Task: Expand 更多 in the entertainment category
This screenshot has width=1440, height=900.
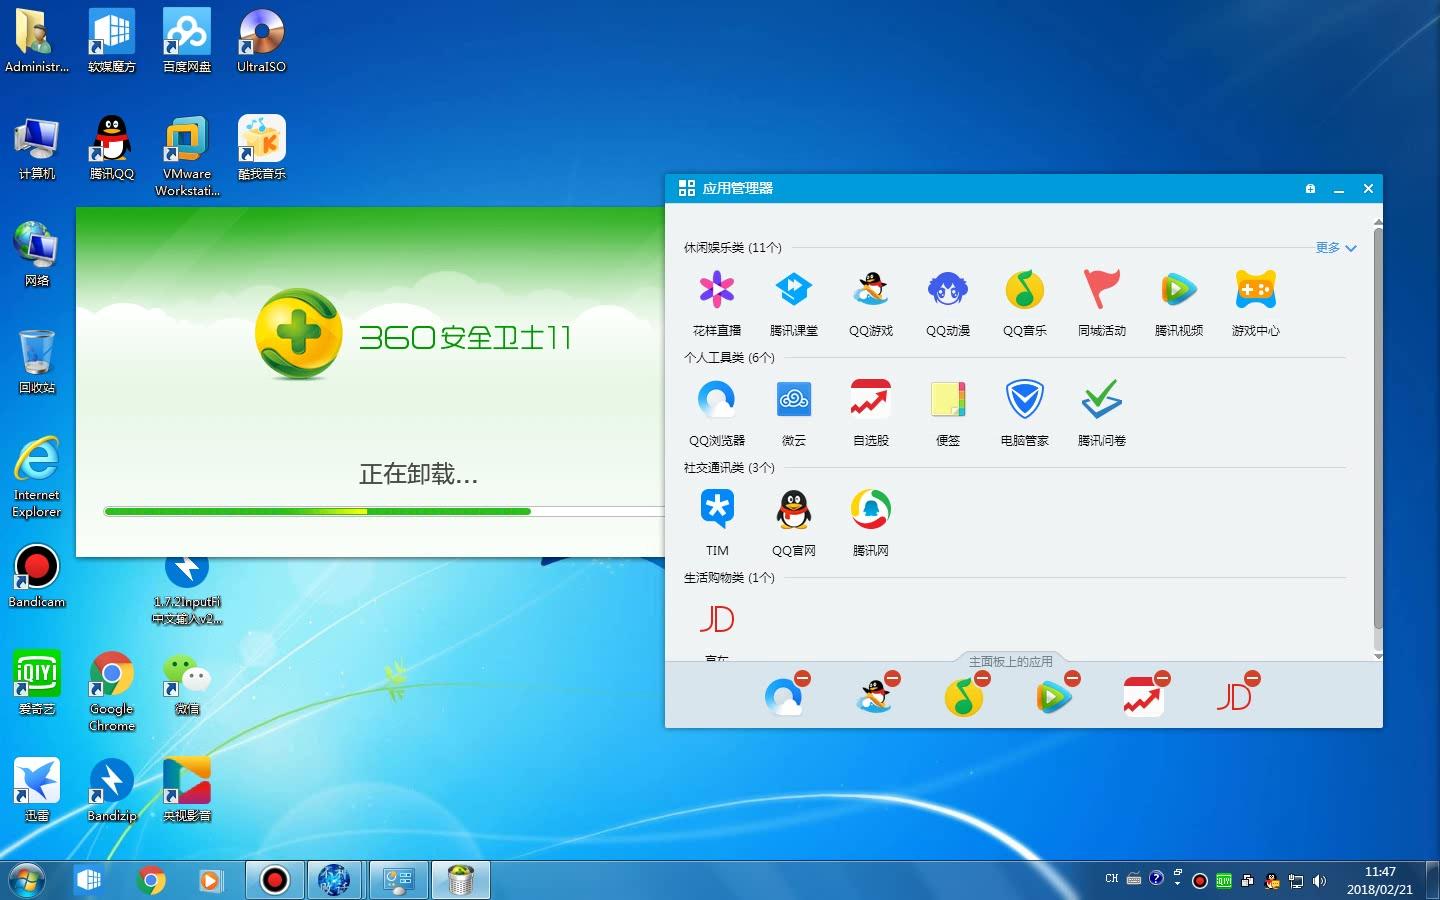Action: [1336, 248]
